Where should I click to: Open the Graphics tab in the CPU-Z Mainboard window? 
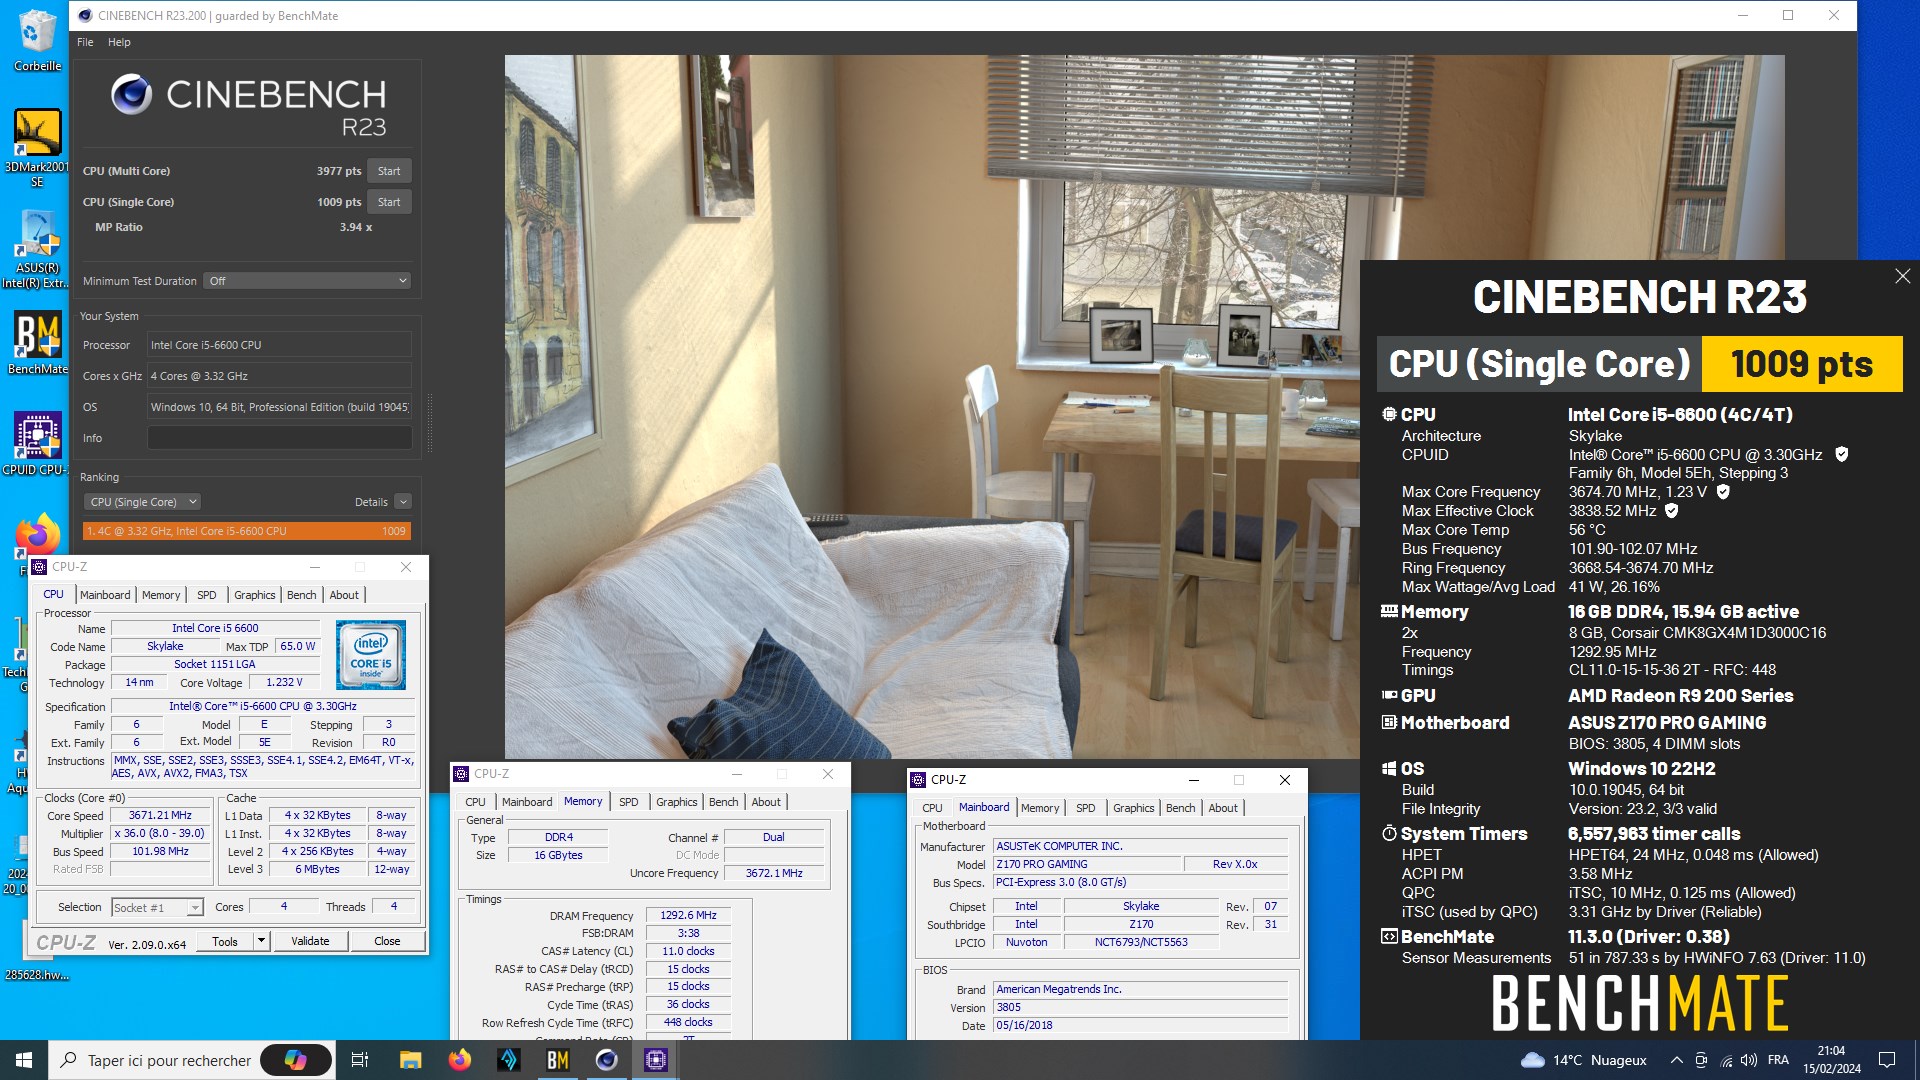1133,808
